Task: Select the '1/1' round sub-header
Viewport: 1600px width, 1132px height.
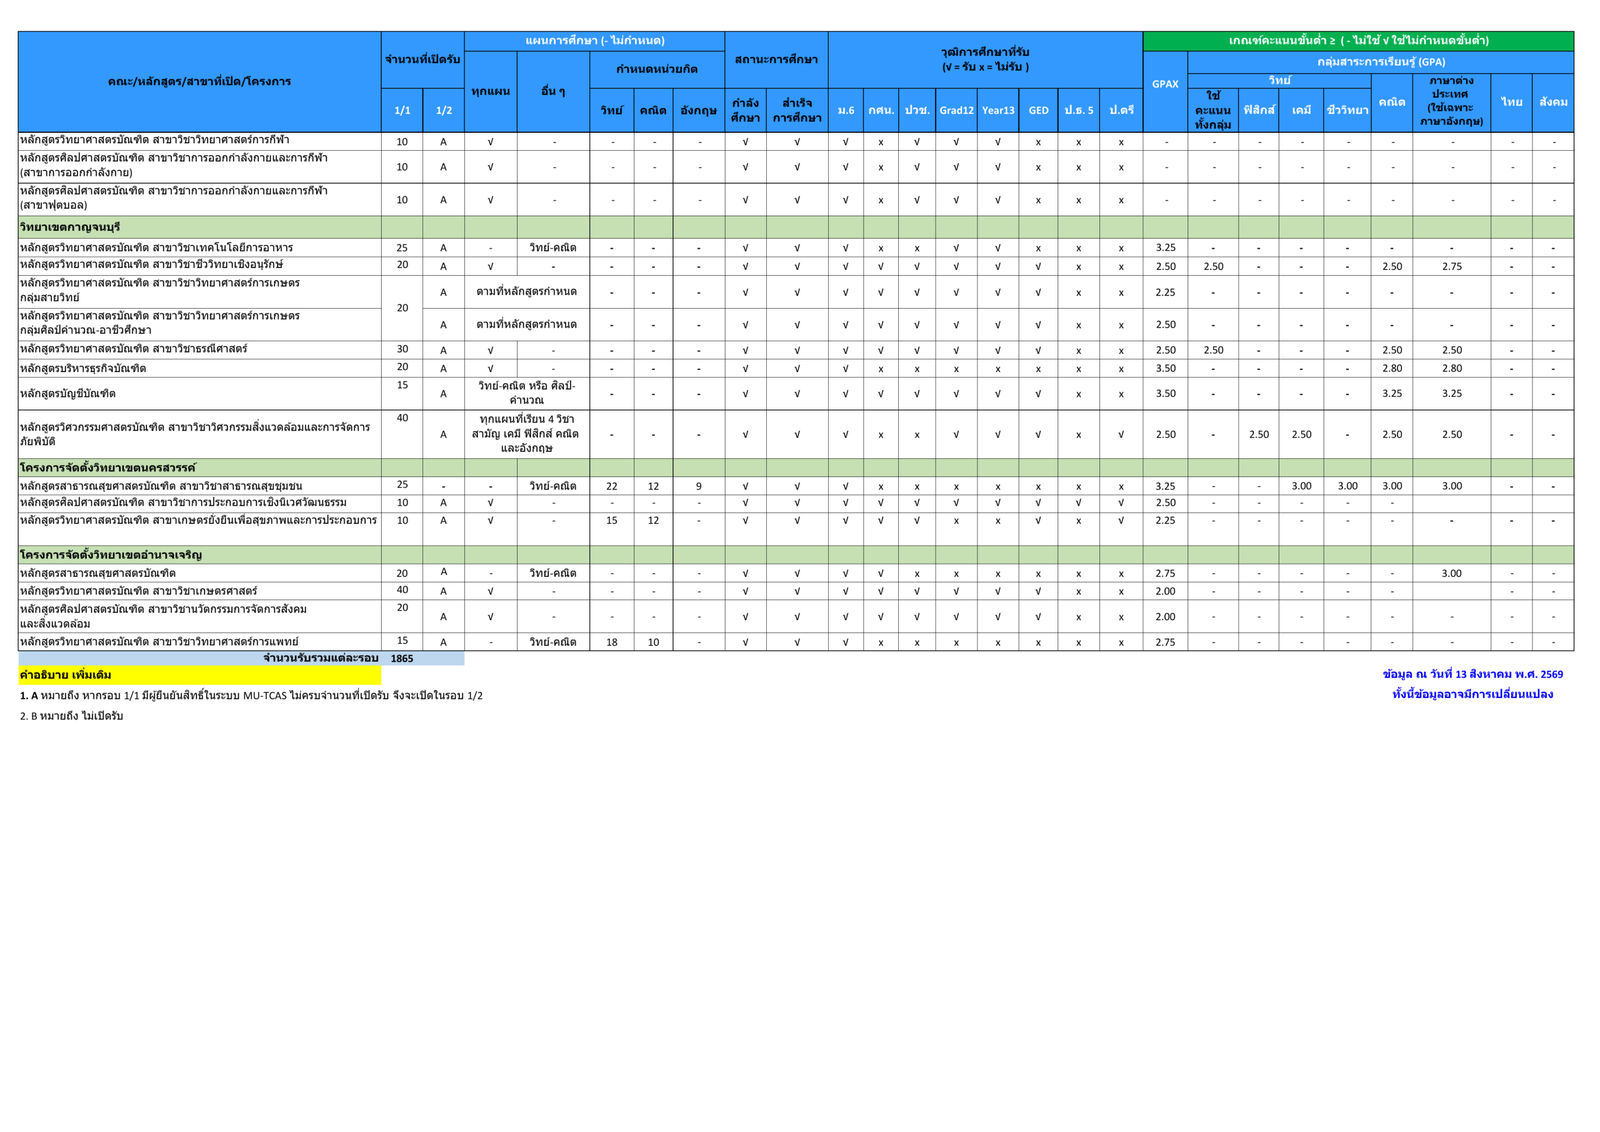Action: [x=402, y=110]
